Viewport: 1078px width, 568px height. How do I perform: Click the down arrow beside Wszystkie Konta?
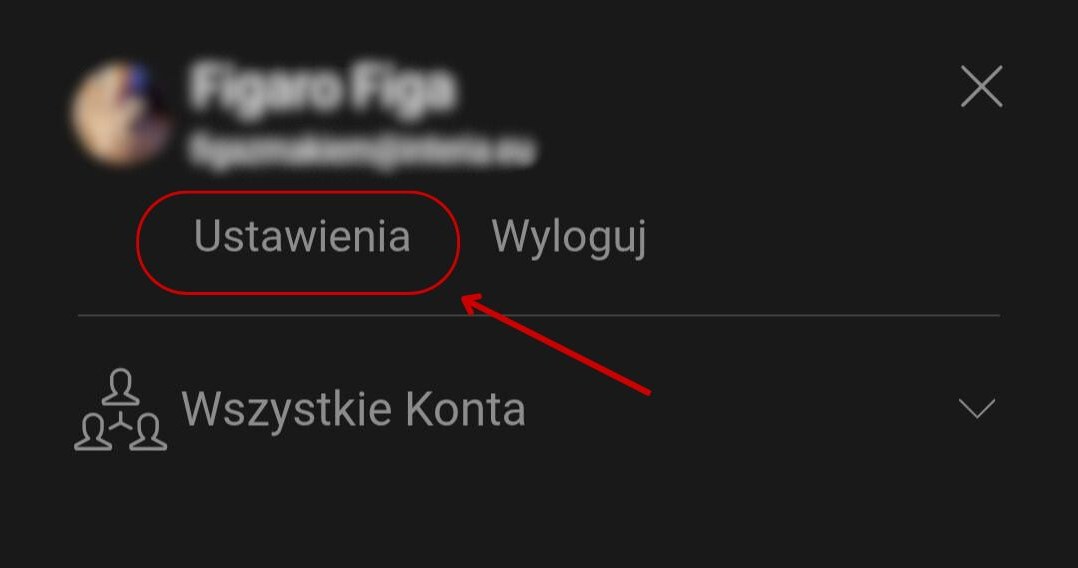[977, 408]
